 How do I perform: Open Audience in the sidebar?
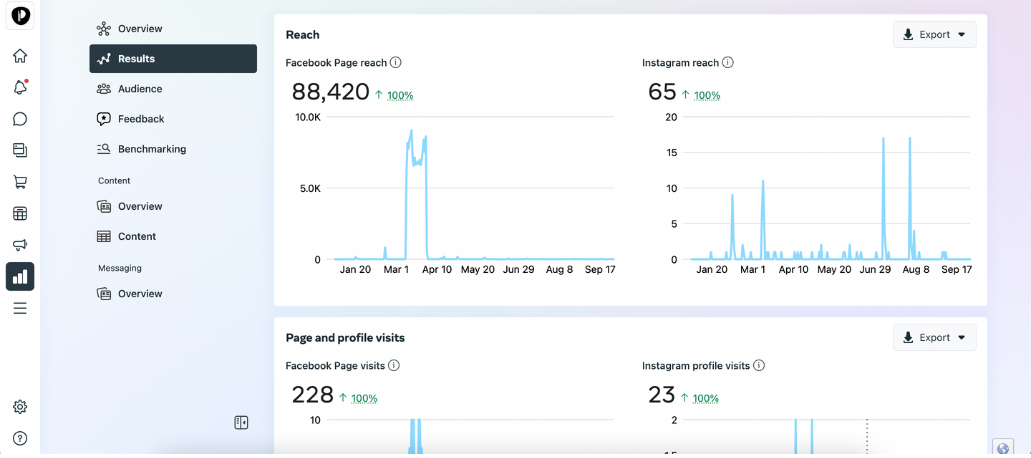173,89
